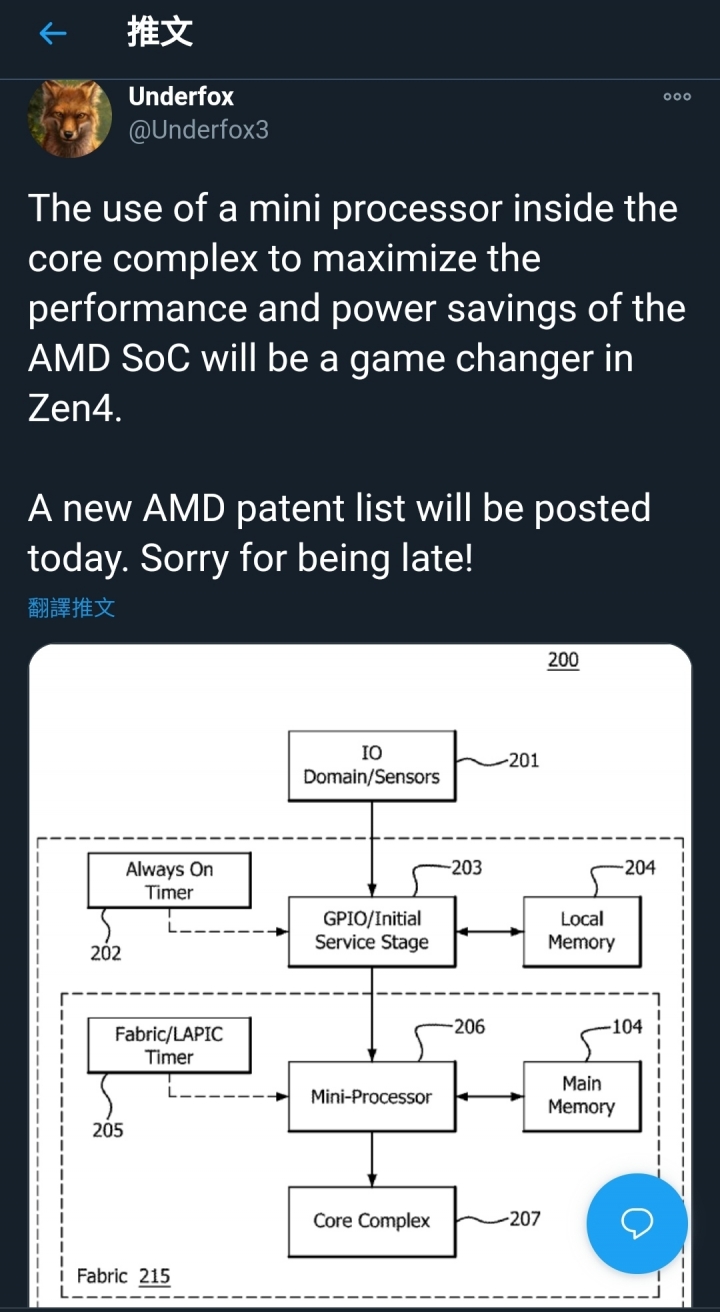Tap the 翻譯推文 translate link
Image resolution: width=720 pixels, height=1312 pixels.
pyautogui.click(x=72, y=608)
